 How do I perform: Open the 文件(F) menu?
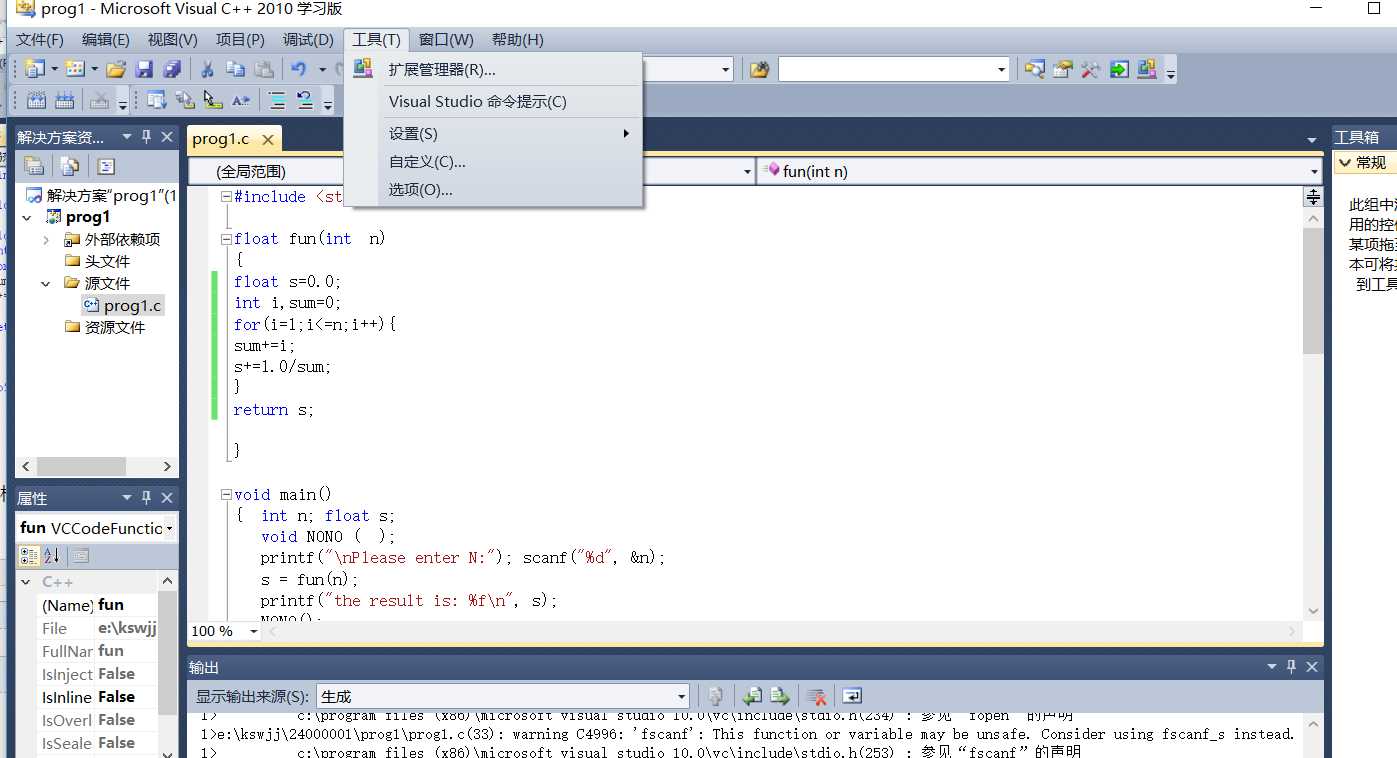click(x=40, y=40)
